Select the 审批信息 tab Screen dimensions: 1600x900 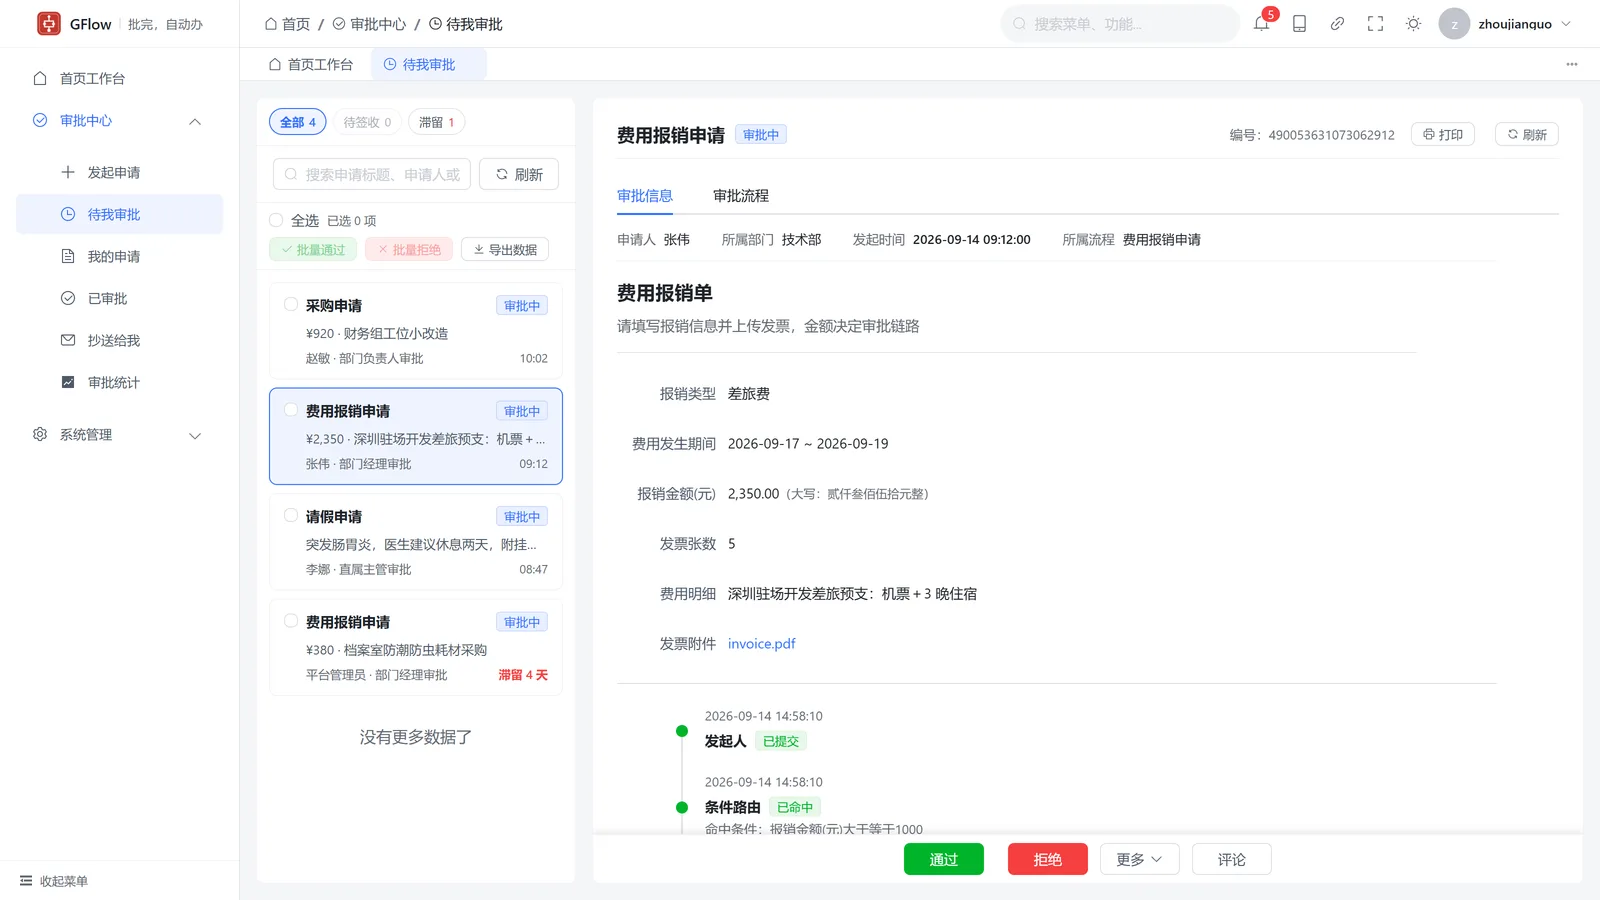[x=645, y=196]
